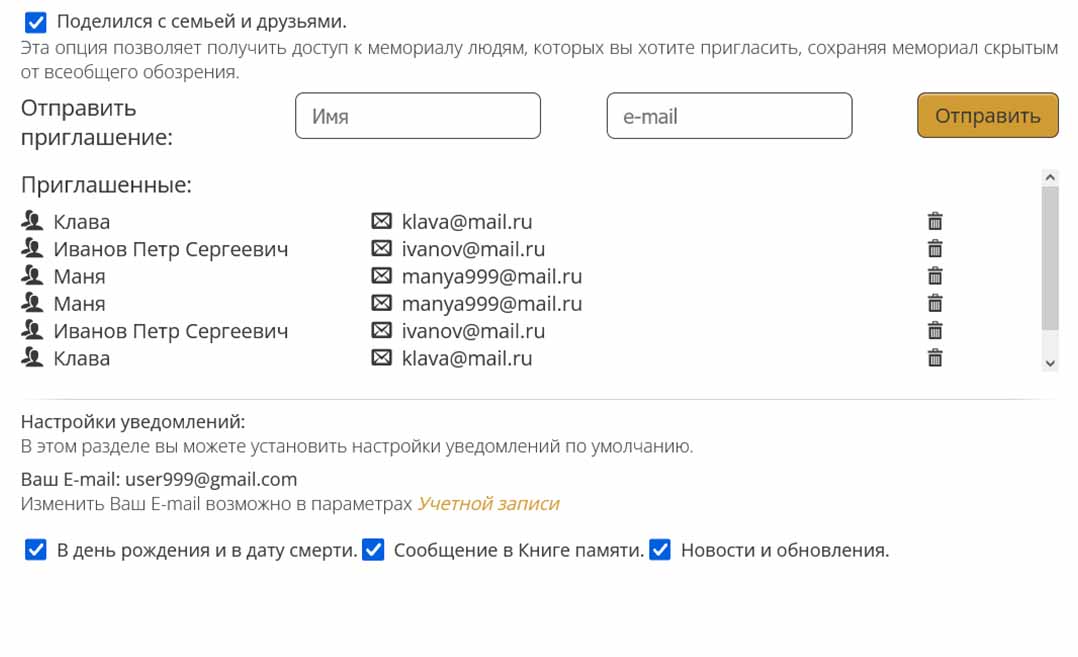Toggle «В день рождения и в дату смерти» checkbox

36,550
